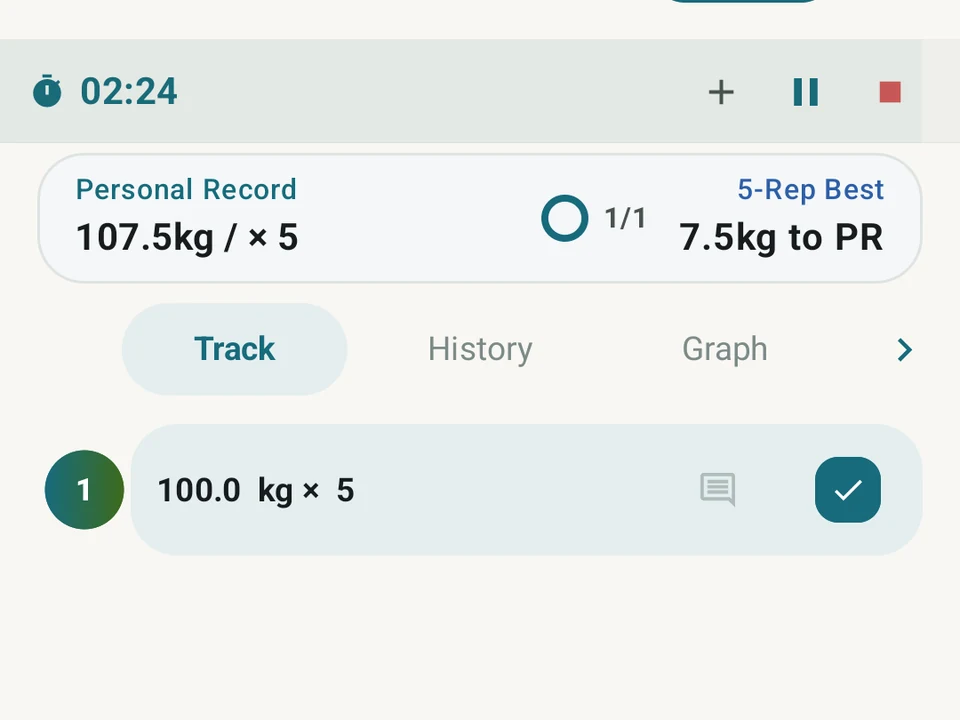Tap the set number 1 badge
This screenshot has width=960, height=720.
[84, 490]
